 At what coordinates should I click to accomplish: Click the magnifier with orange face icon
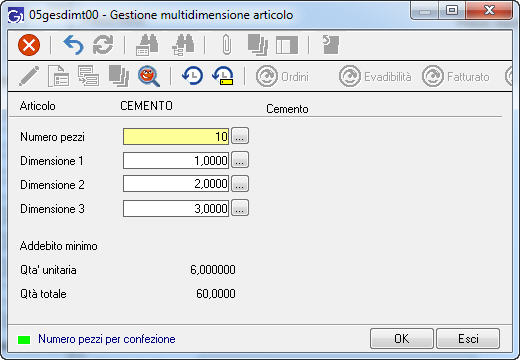point(149,76)
